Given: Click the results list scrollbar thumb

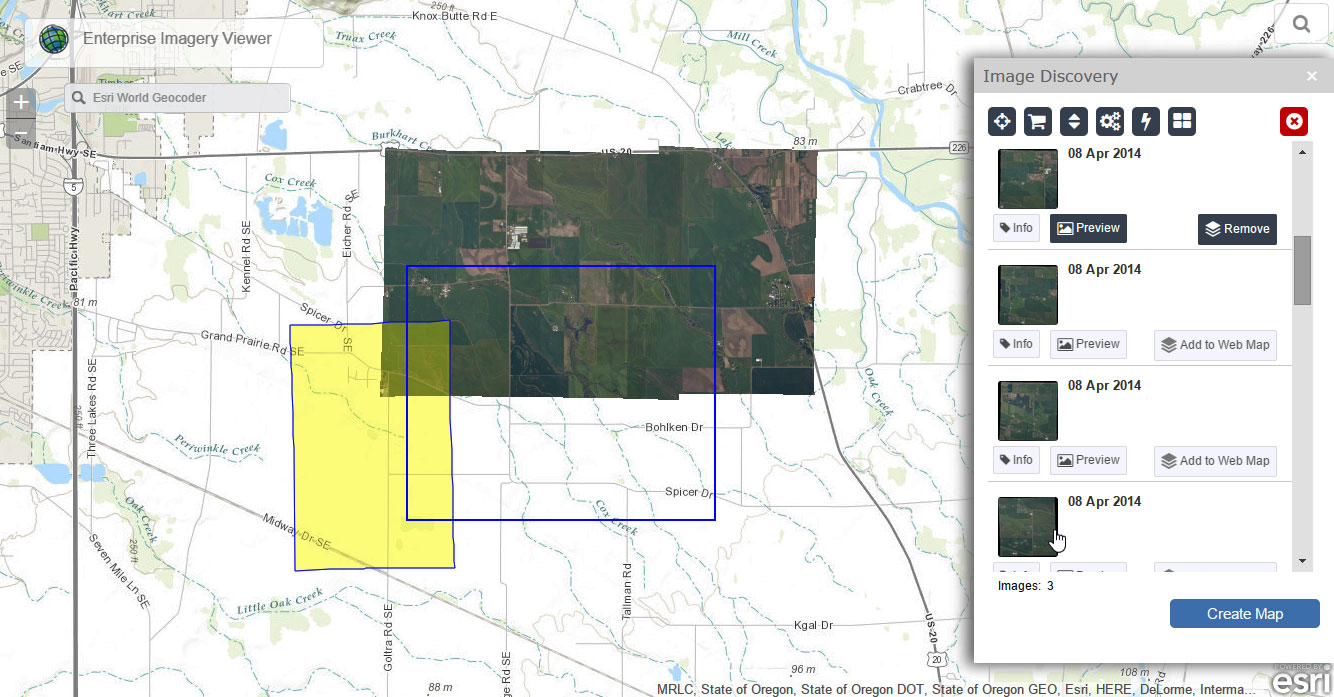Looking at the screenshot, I should 1302,270.
